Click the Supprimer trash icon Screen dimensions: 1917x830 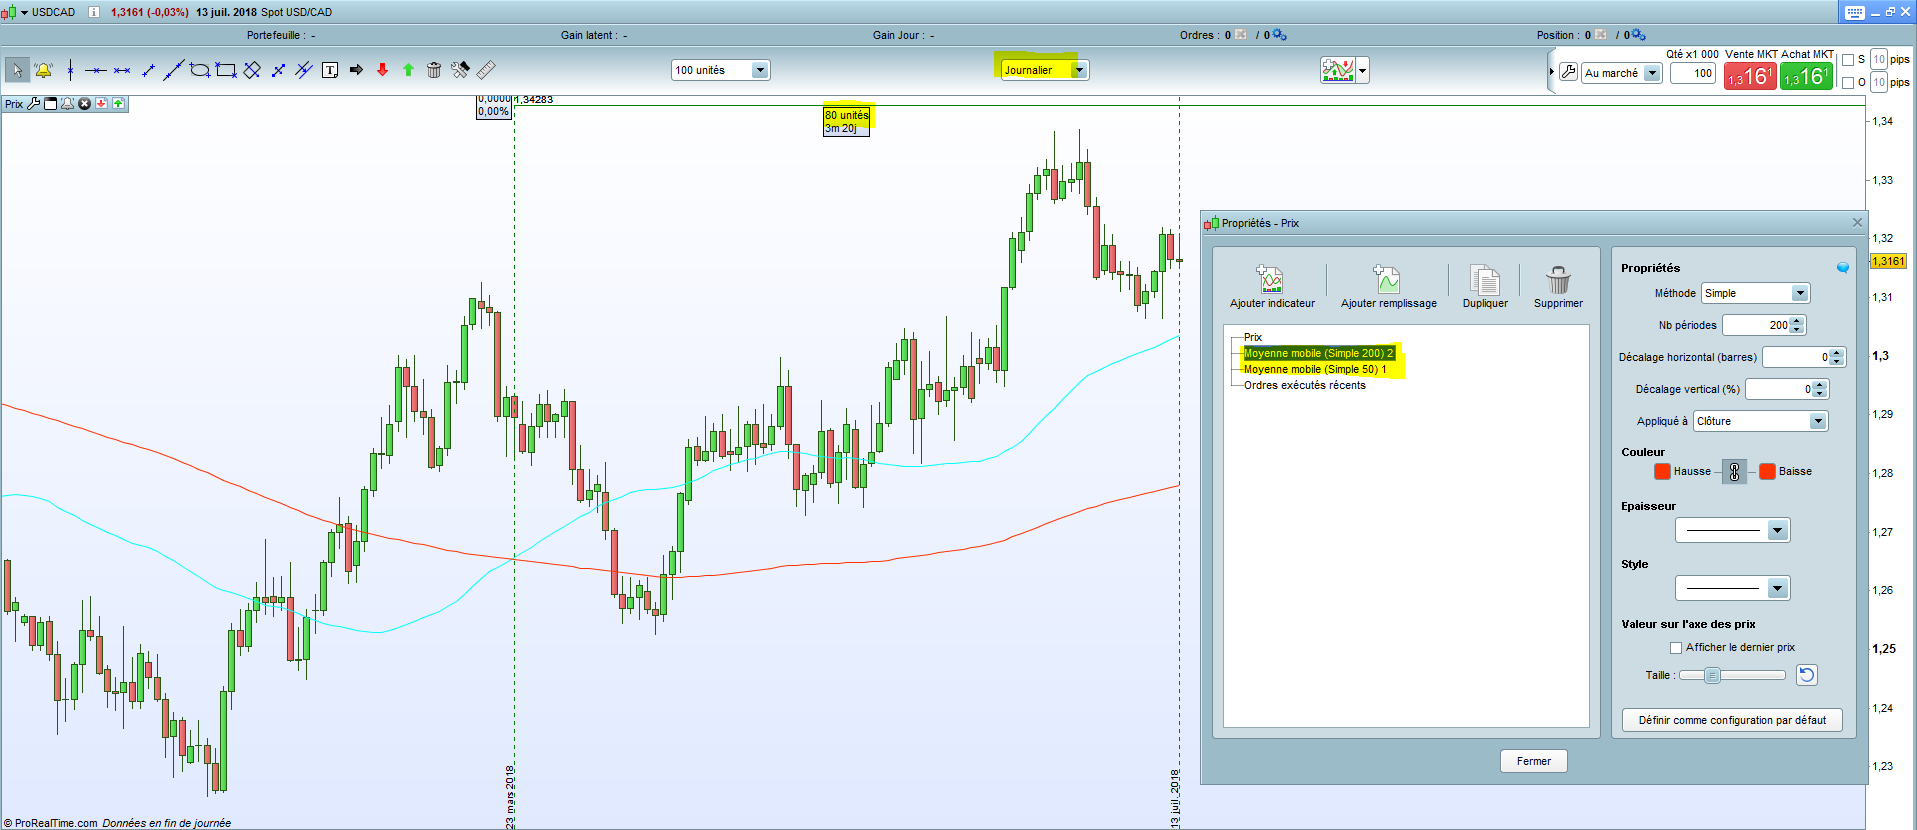pyautogui.click(x=1558, y=280)
